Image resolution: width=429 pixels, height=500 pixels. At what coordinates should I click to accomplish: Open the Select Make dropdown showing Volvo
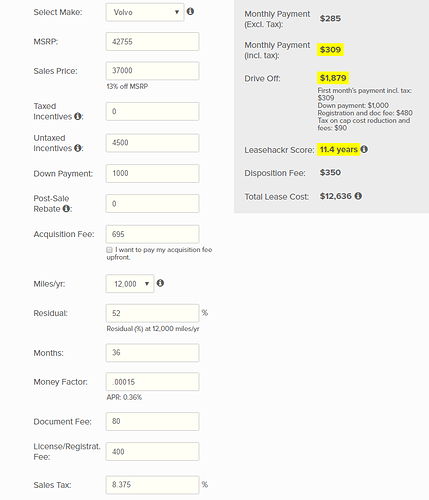pyautogui.click(x=145, y=12)
